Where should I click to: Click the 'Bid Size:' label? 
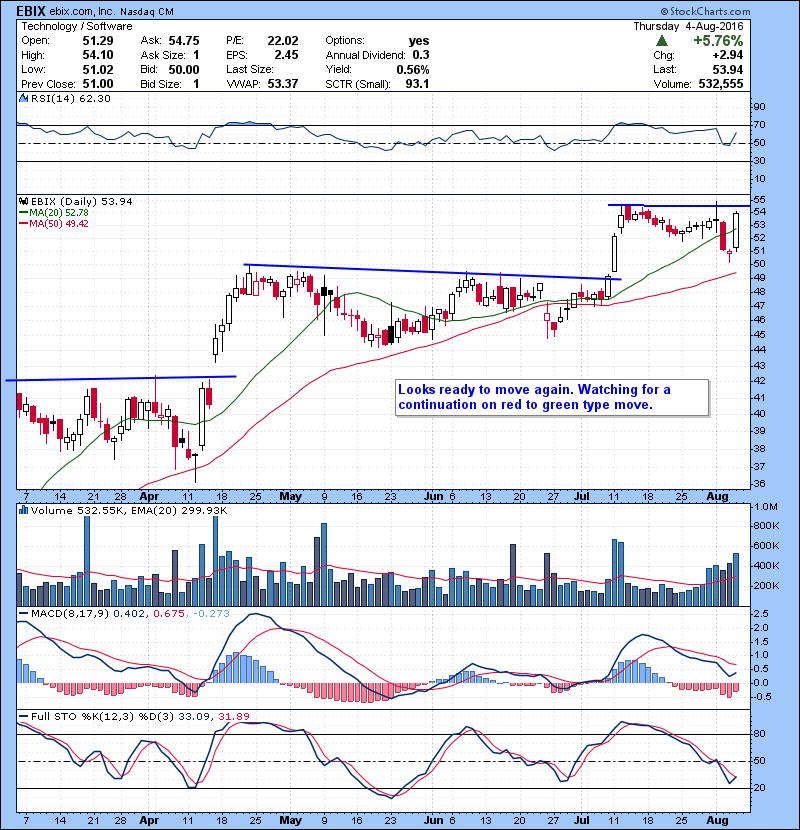pyautogui.click(x=161, y=84)
